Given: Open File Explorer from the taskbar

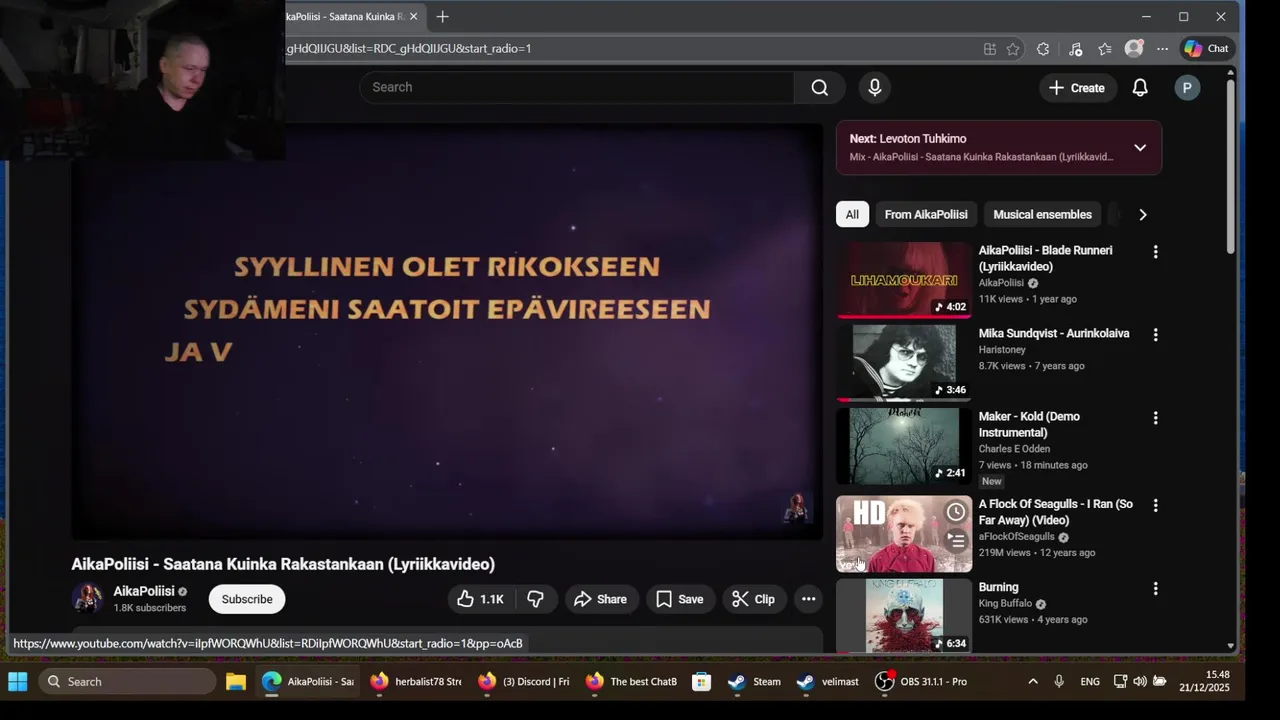Looking at the screenshot, I should [x=235, y=682].
